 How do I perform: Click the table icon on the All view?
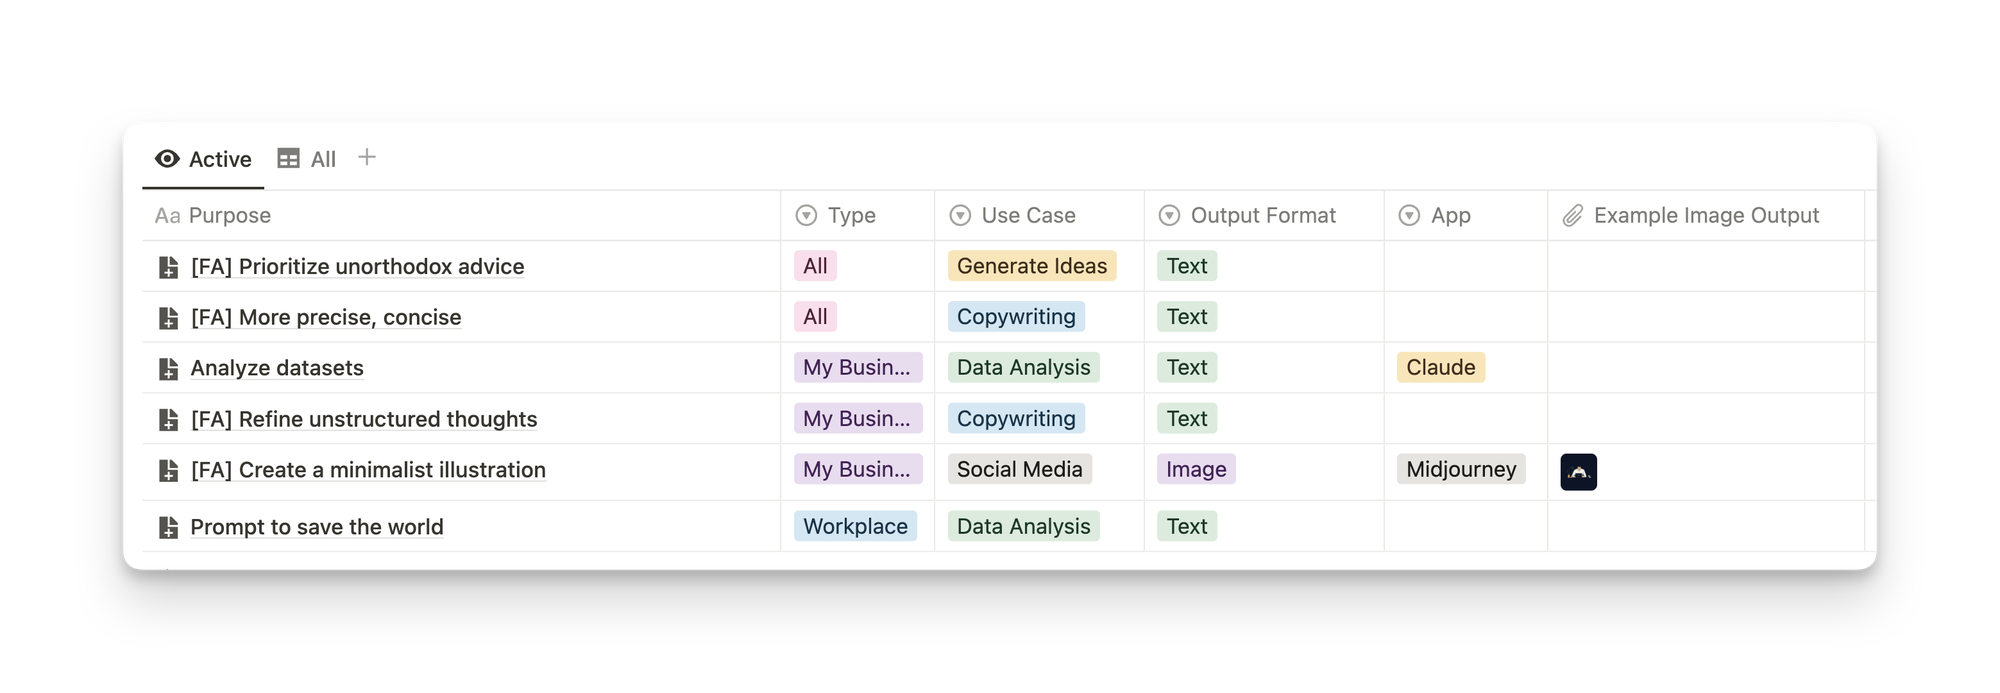288,159
